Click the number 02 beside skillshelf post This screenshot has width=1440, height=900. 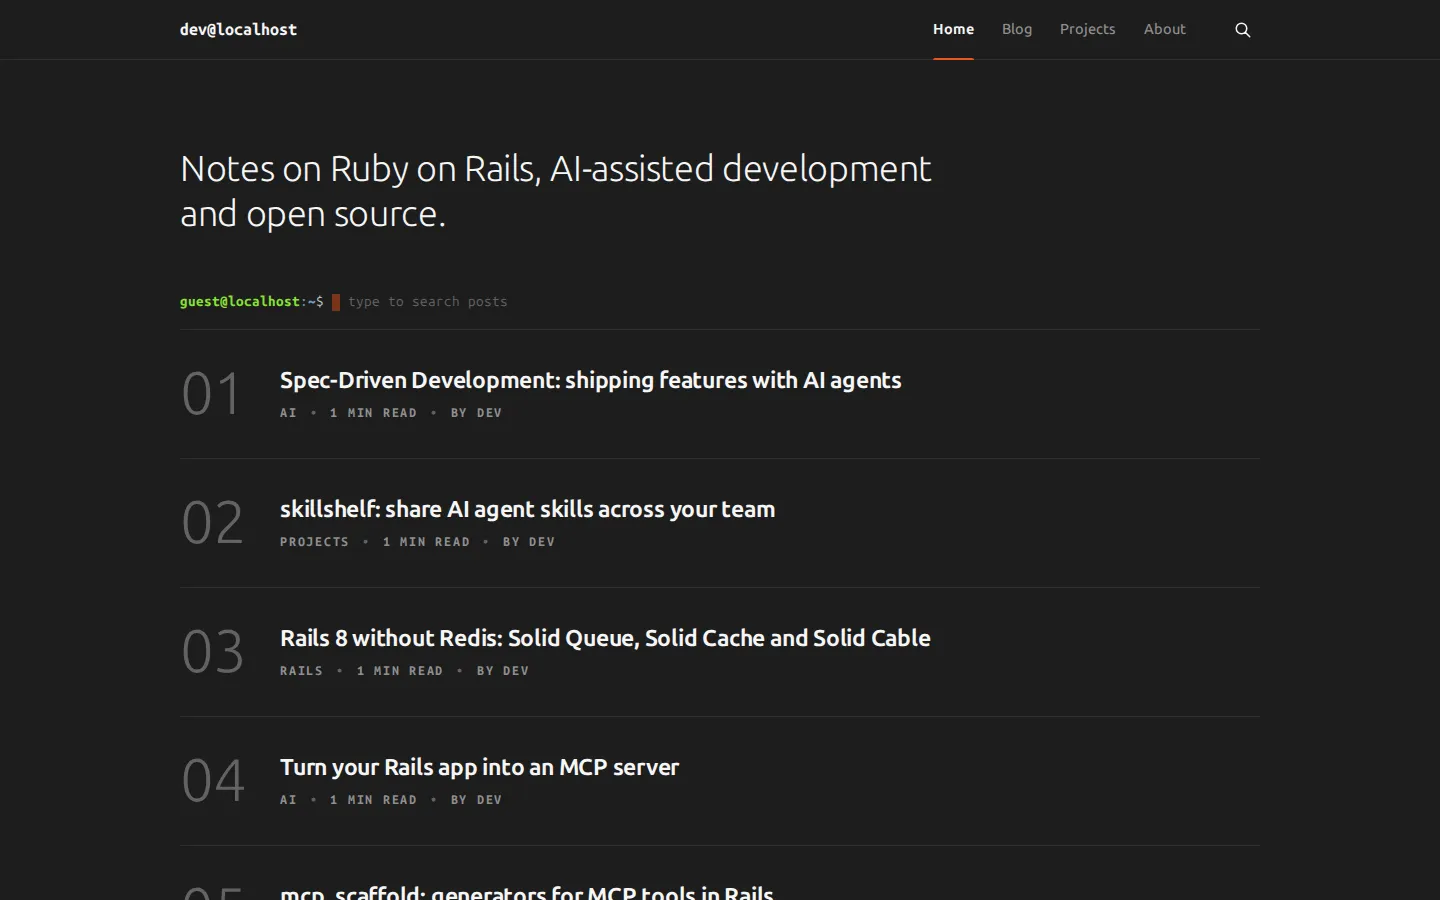(212, 522)
